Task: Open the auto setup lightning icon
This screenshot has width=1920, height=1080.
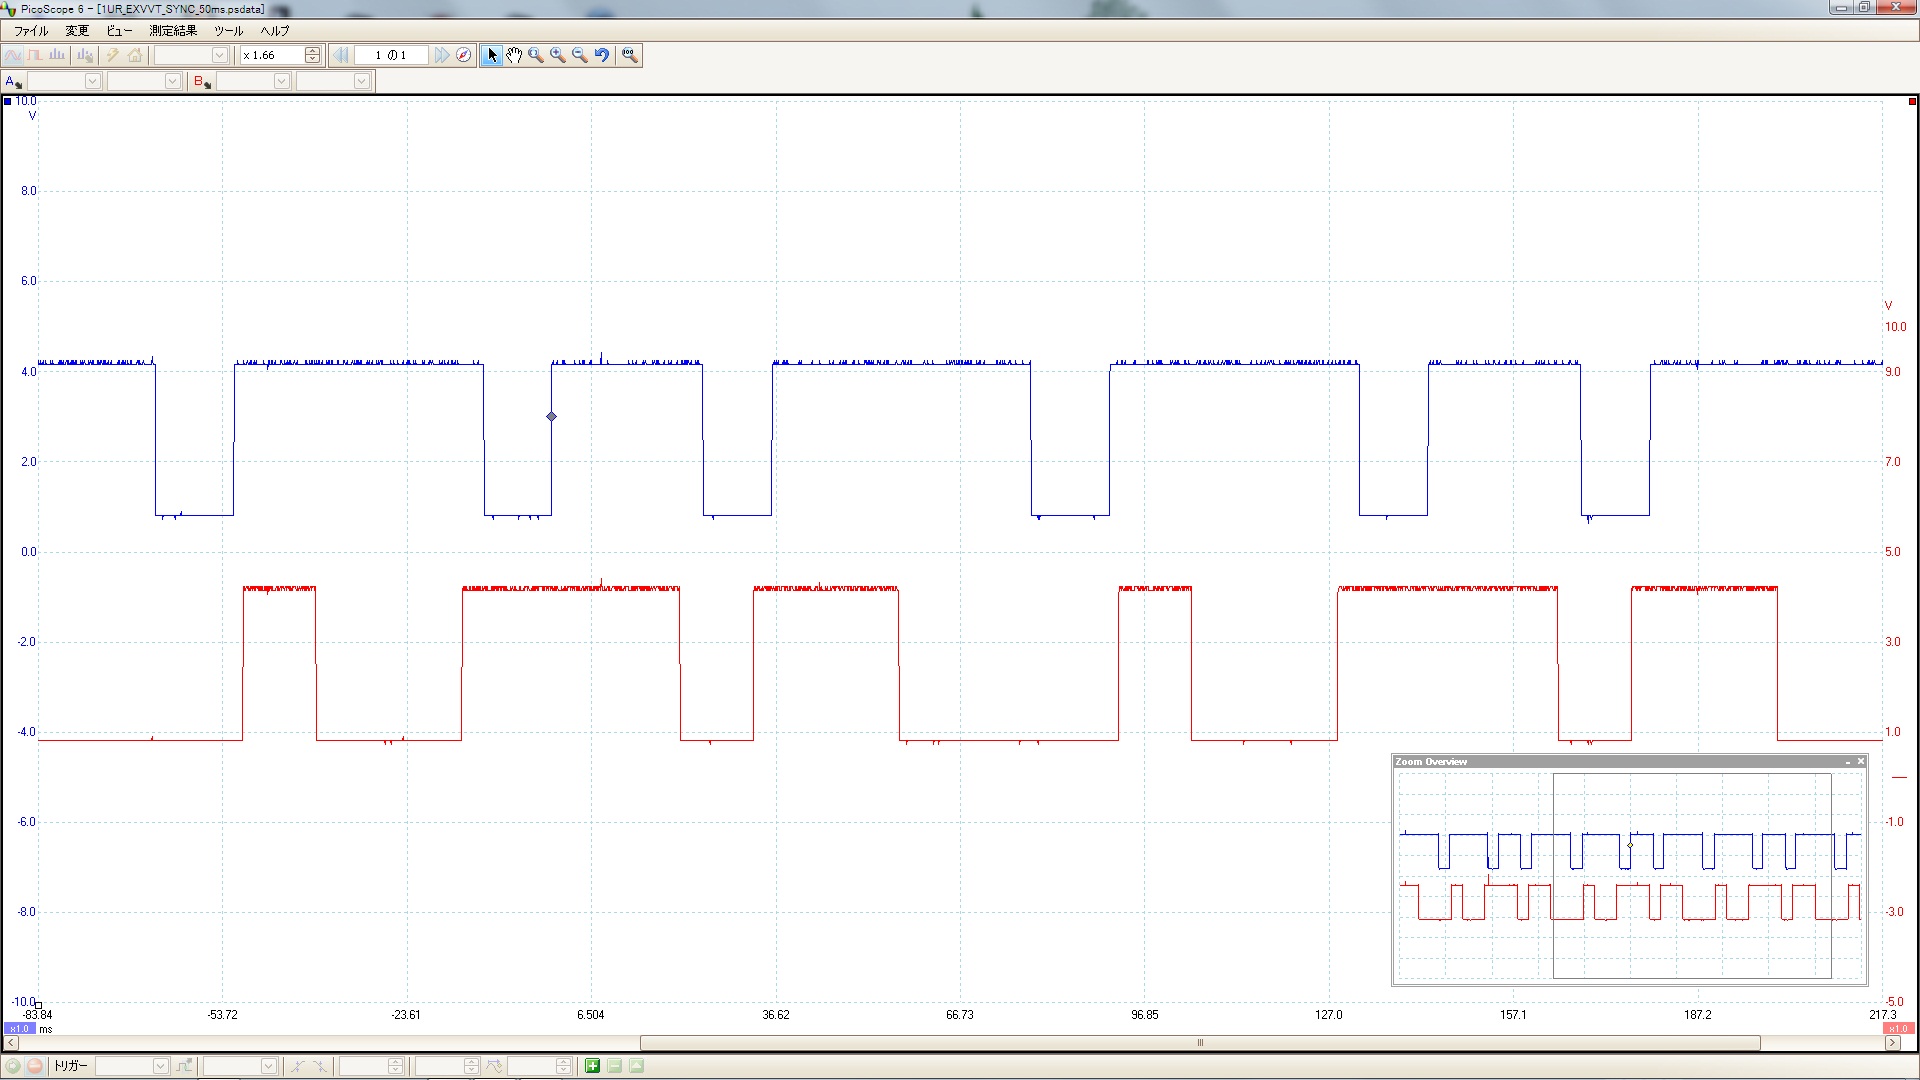Action: (113, 55)
